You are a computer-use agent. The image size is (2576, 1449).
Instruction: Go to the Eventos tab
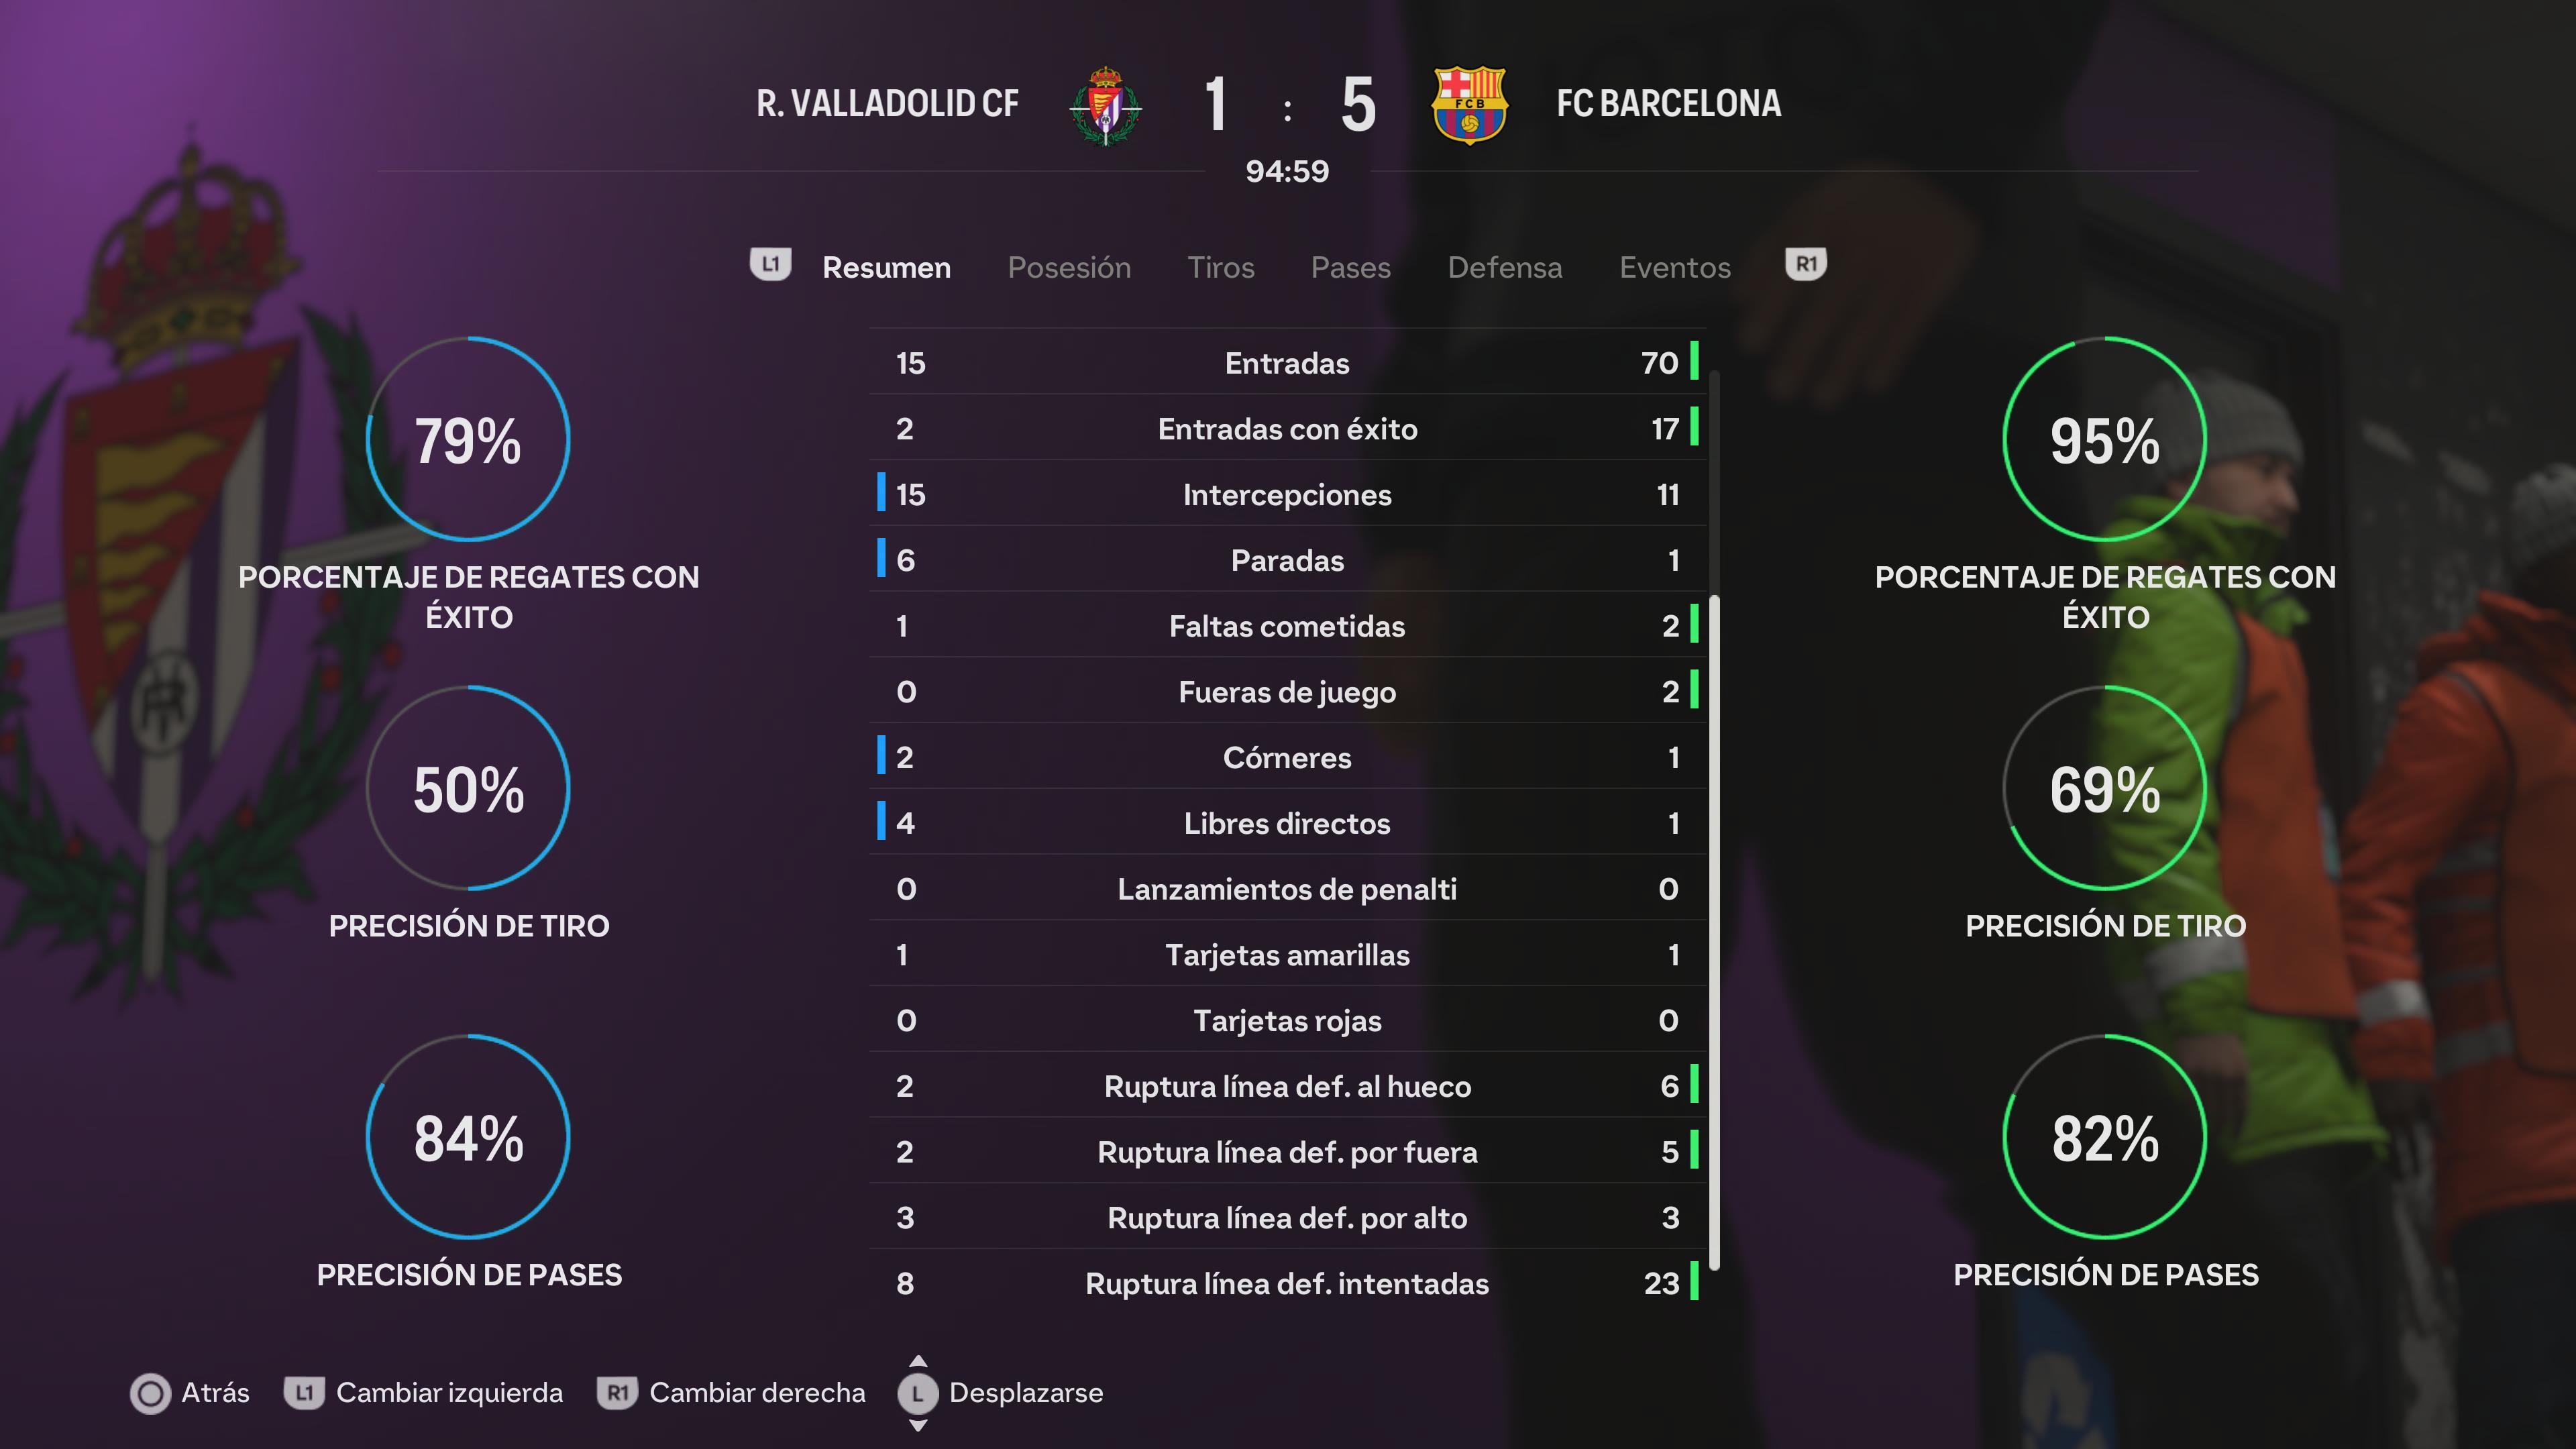coord(1675,267)
